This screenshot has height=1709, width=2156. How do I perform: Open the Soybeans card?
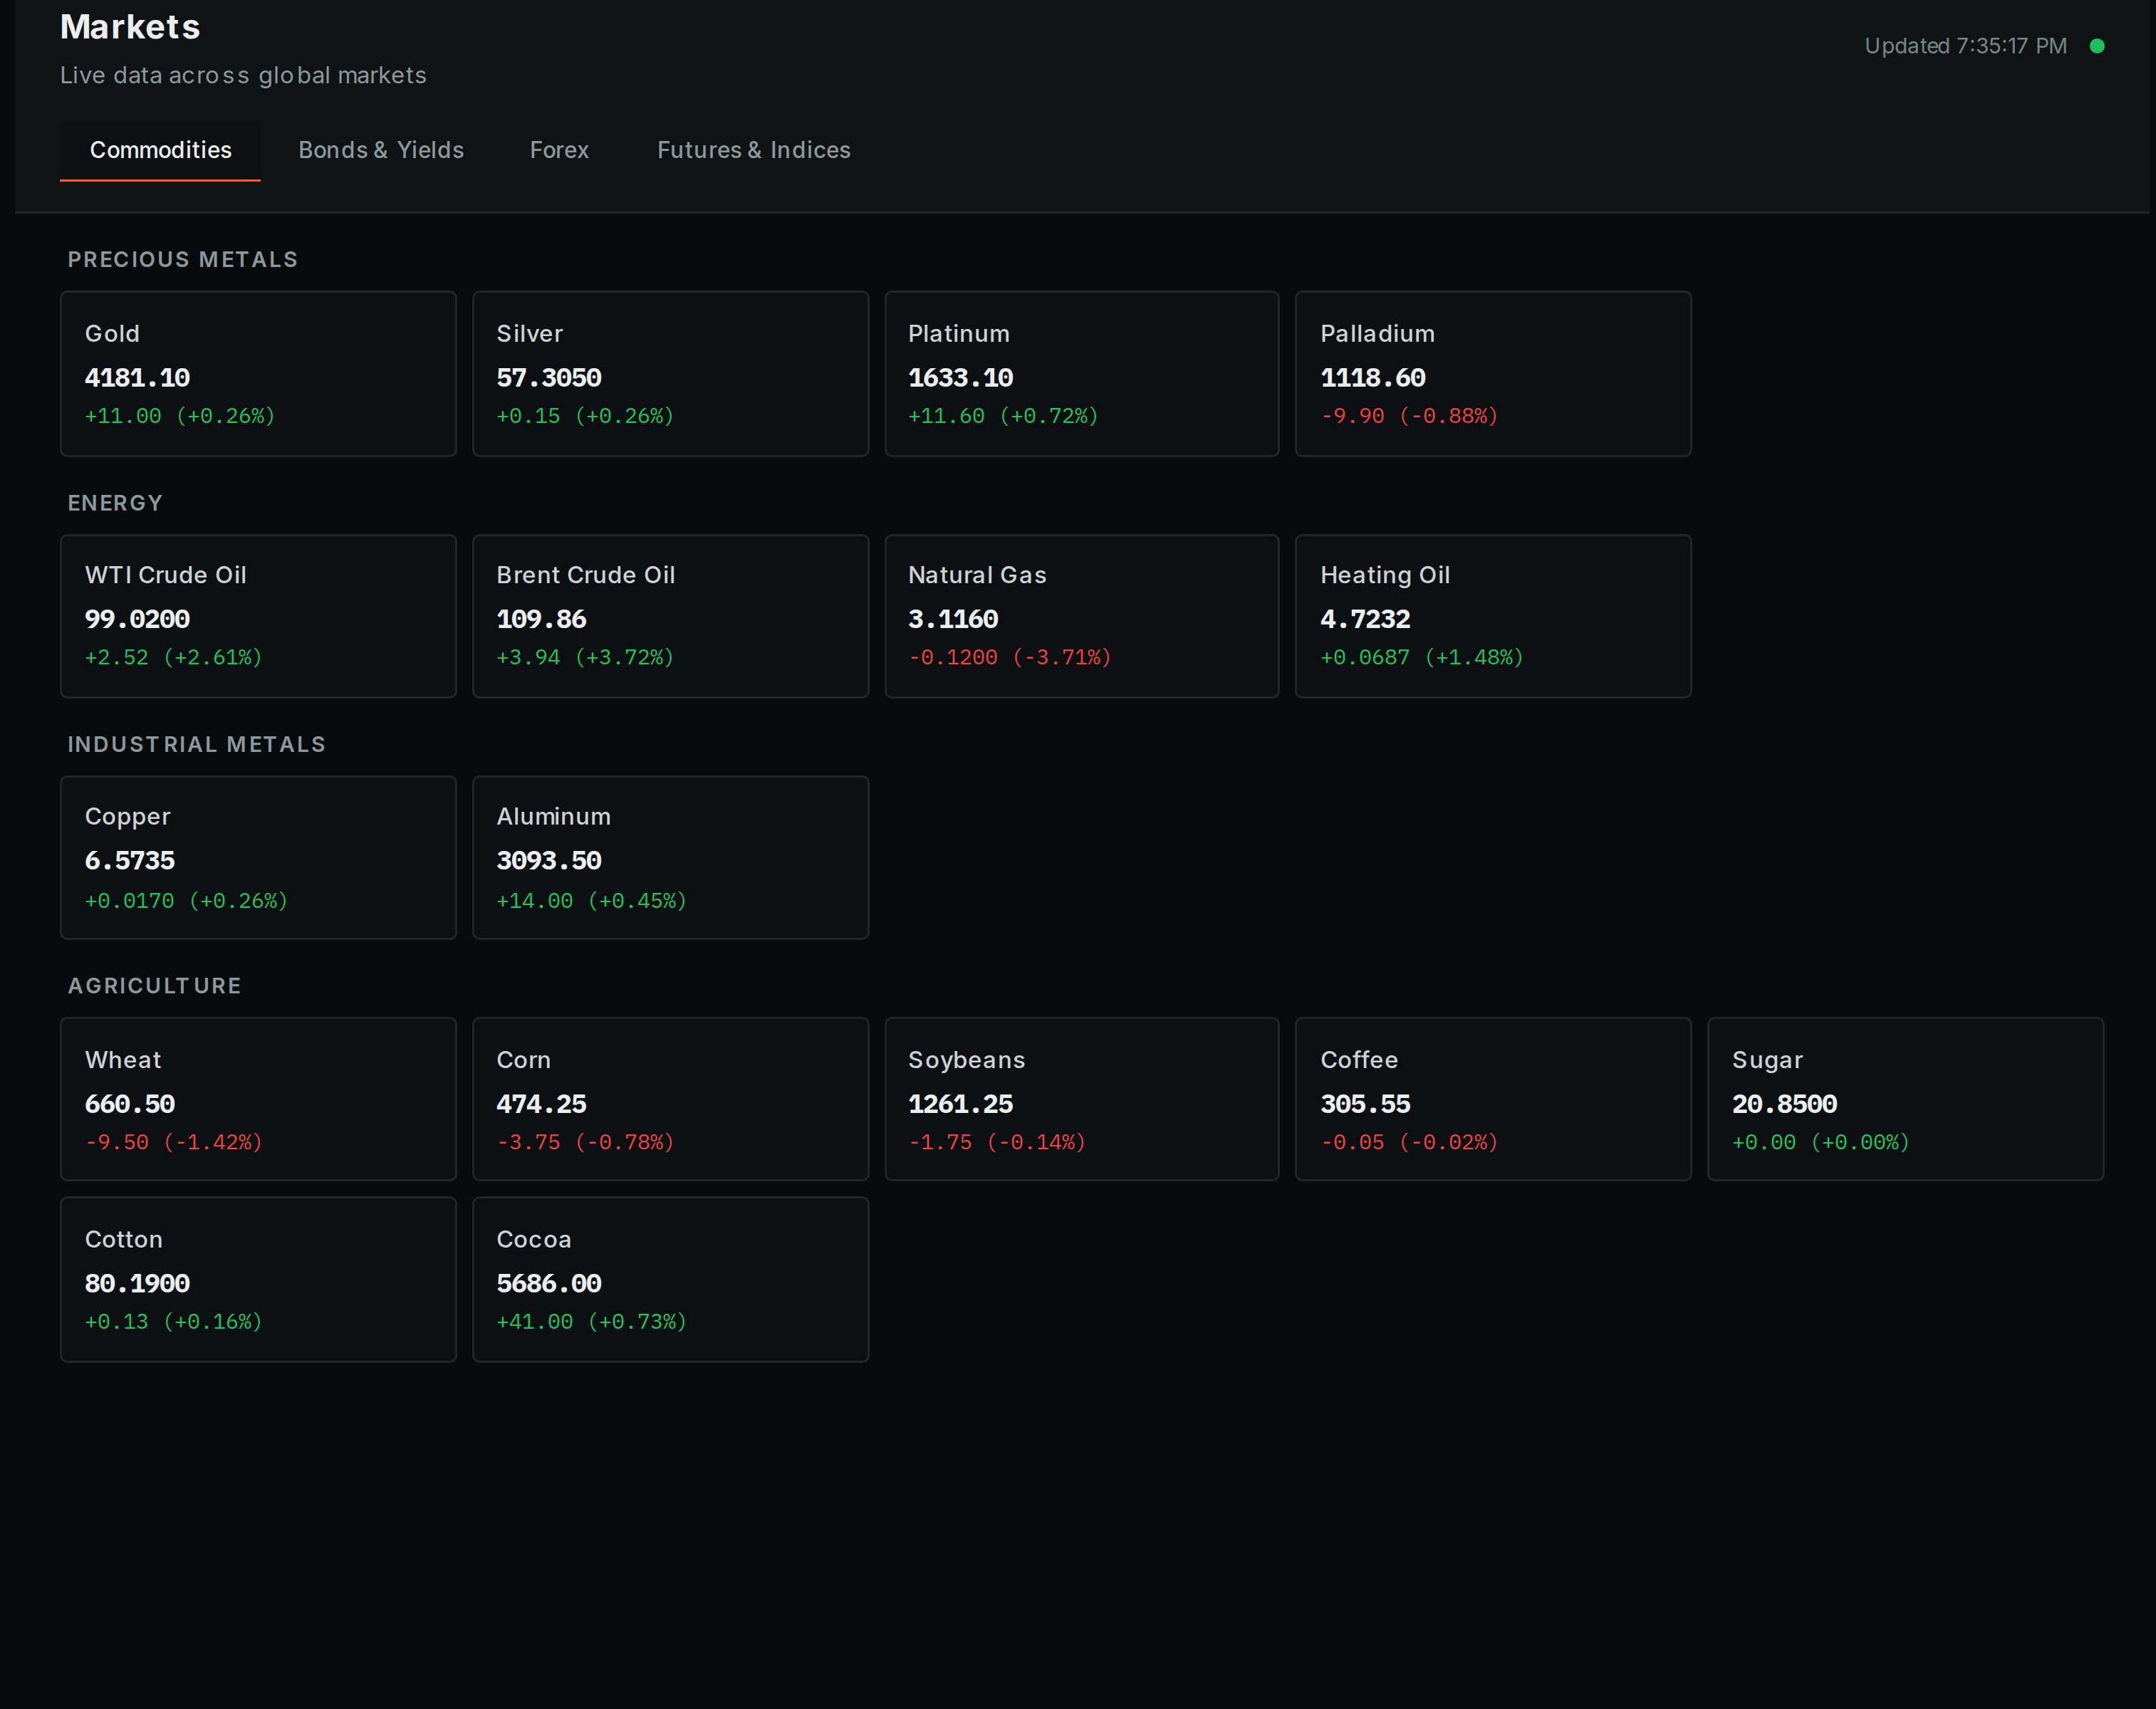tap(1082, 1099)
